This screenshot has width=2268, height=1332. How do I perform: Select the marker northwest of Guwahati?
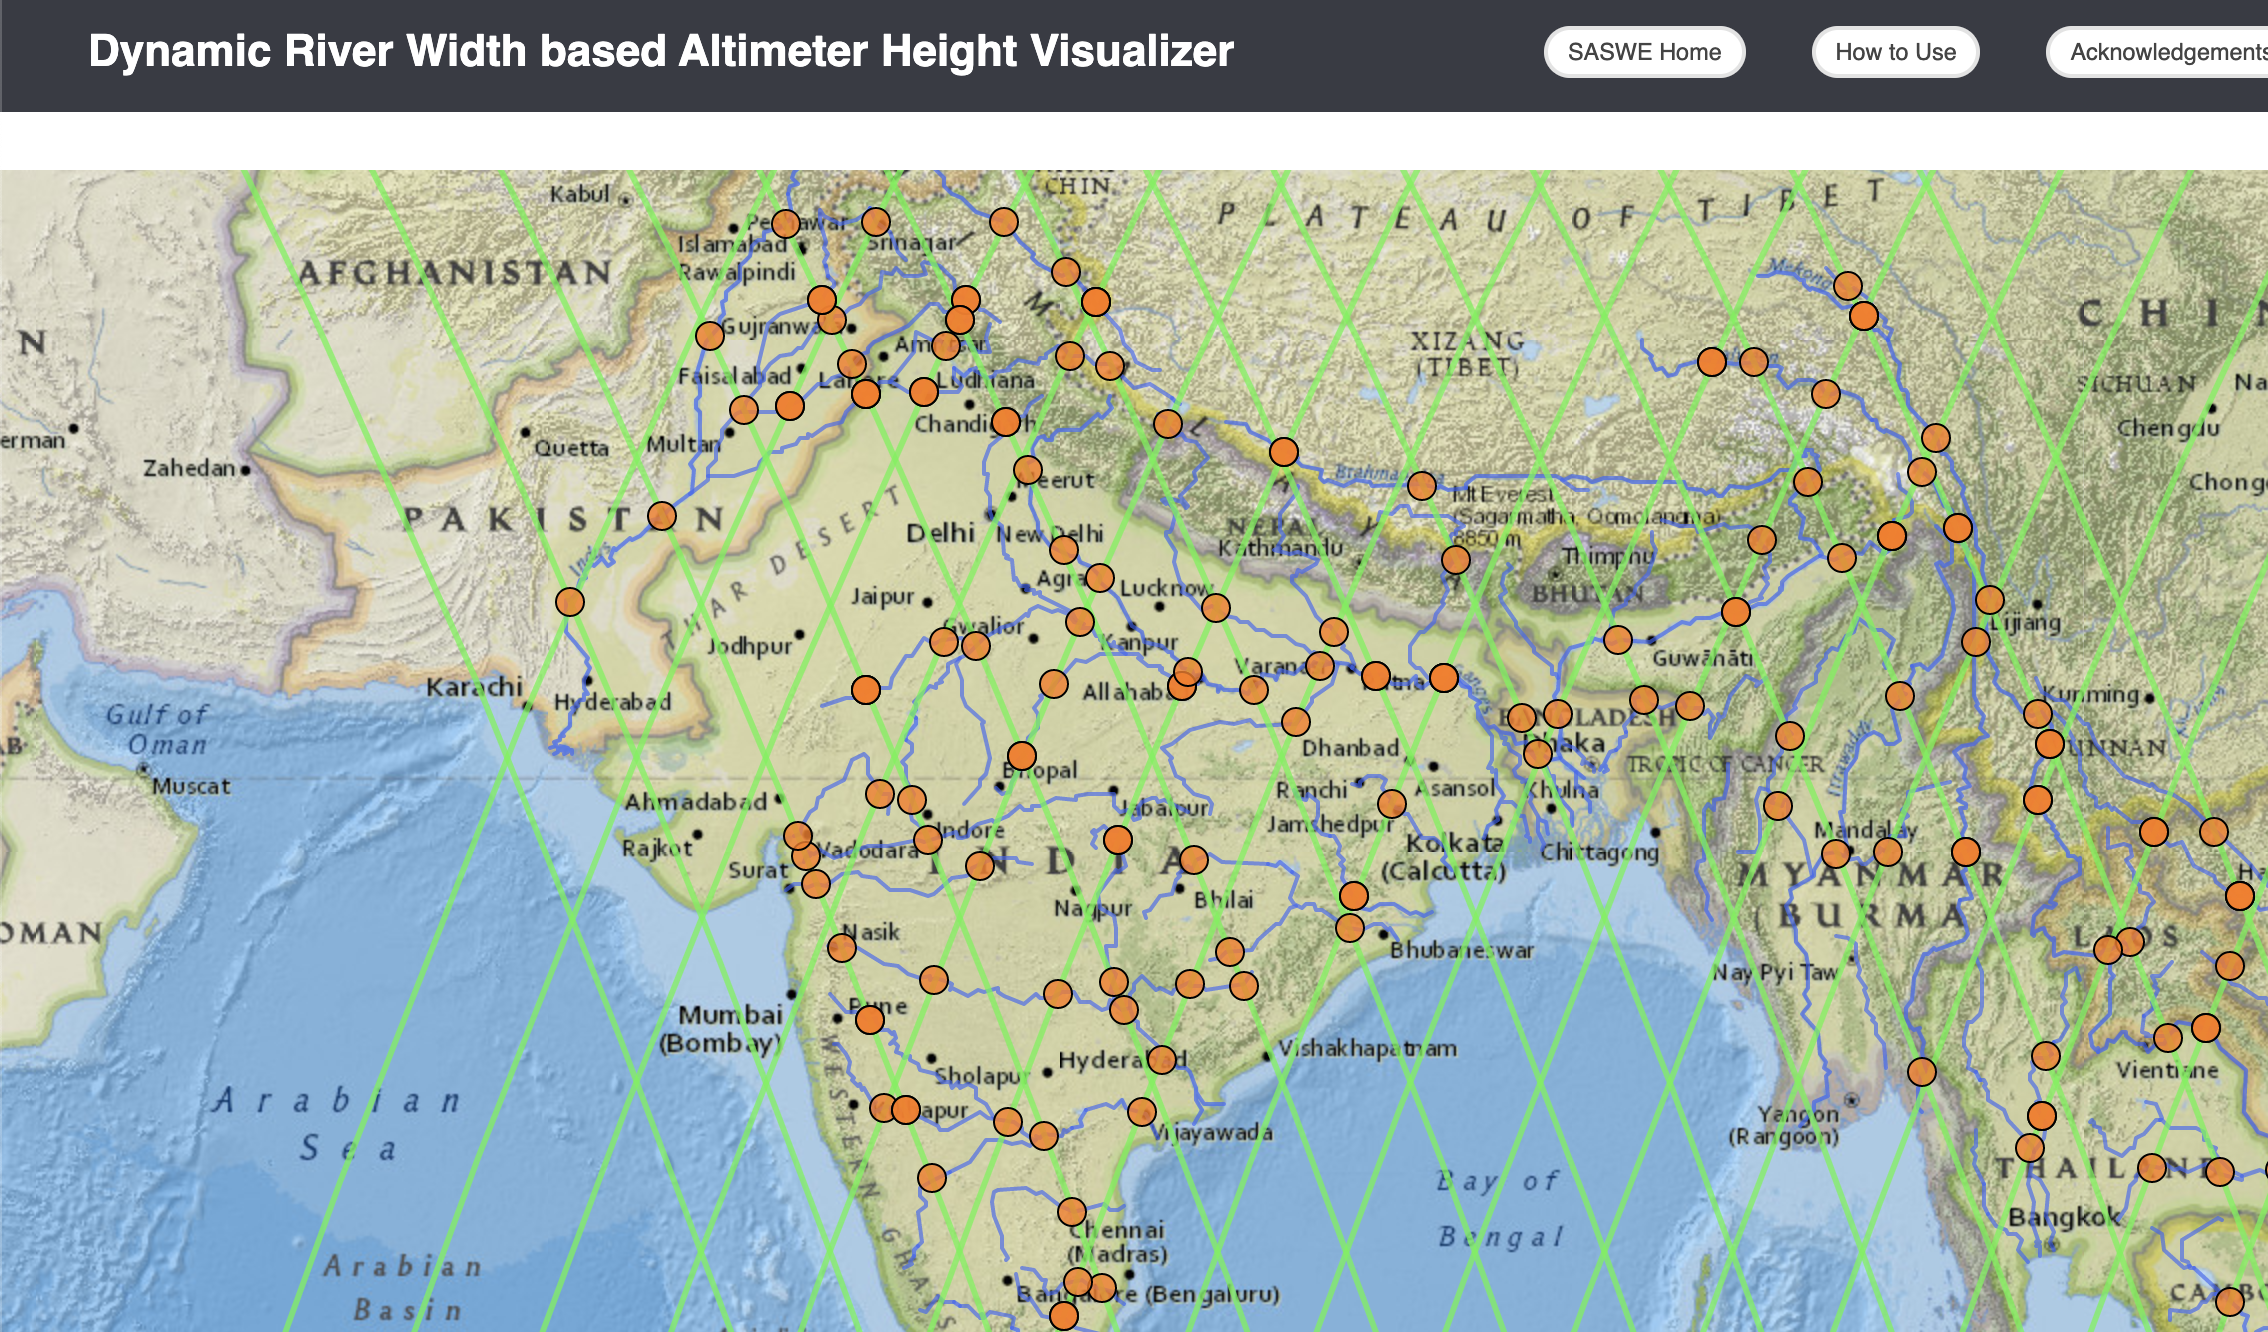(1618, 639)
